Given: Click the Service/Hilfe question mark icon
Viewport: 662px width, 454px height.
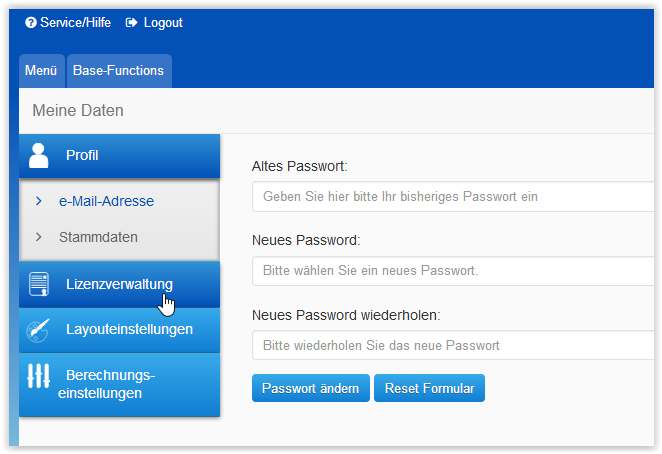Looking at the screenshot, I should 31,22.
